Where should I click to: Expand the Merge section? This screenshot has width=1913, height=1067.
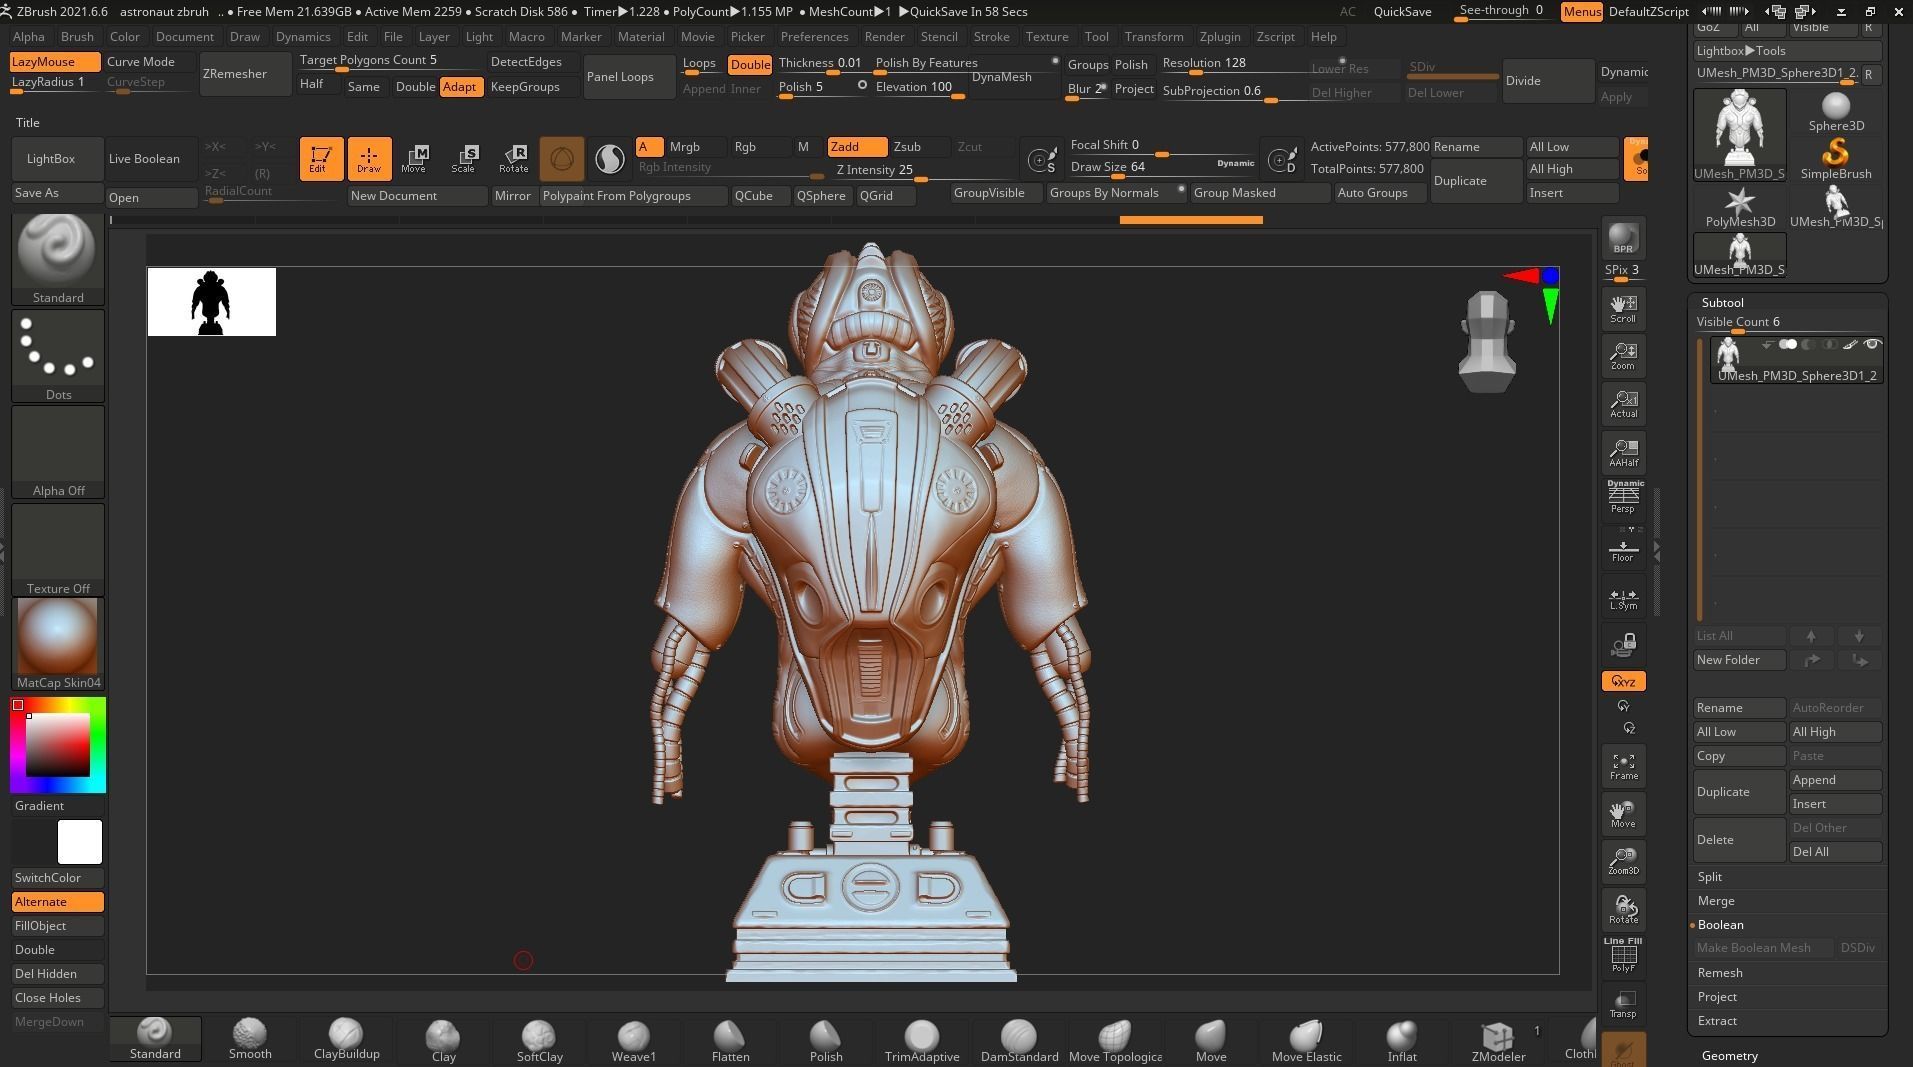1716,901
